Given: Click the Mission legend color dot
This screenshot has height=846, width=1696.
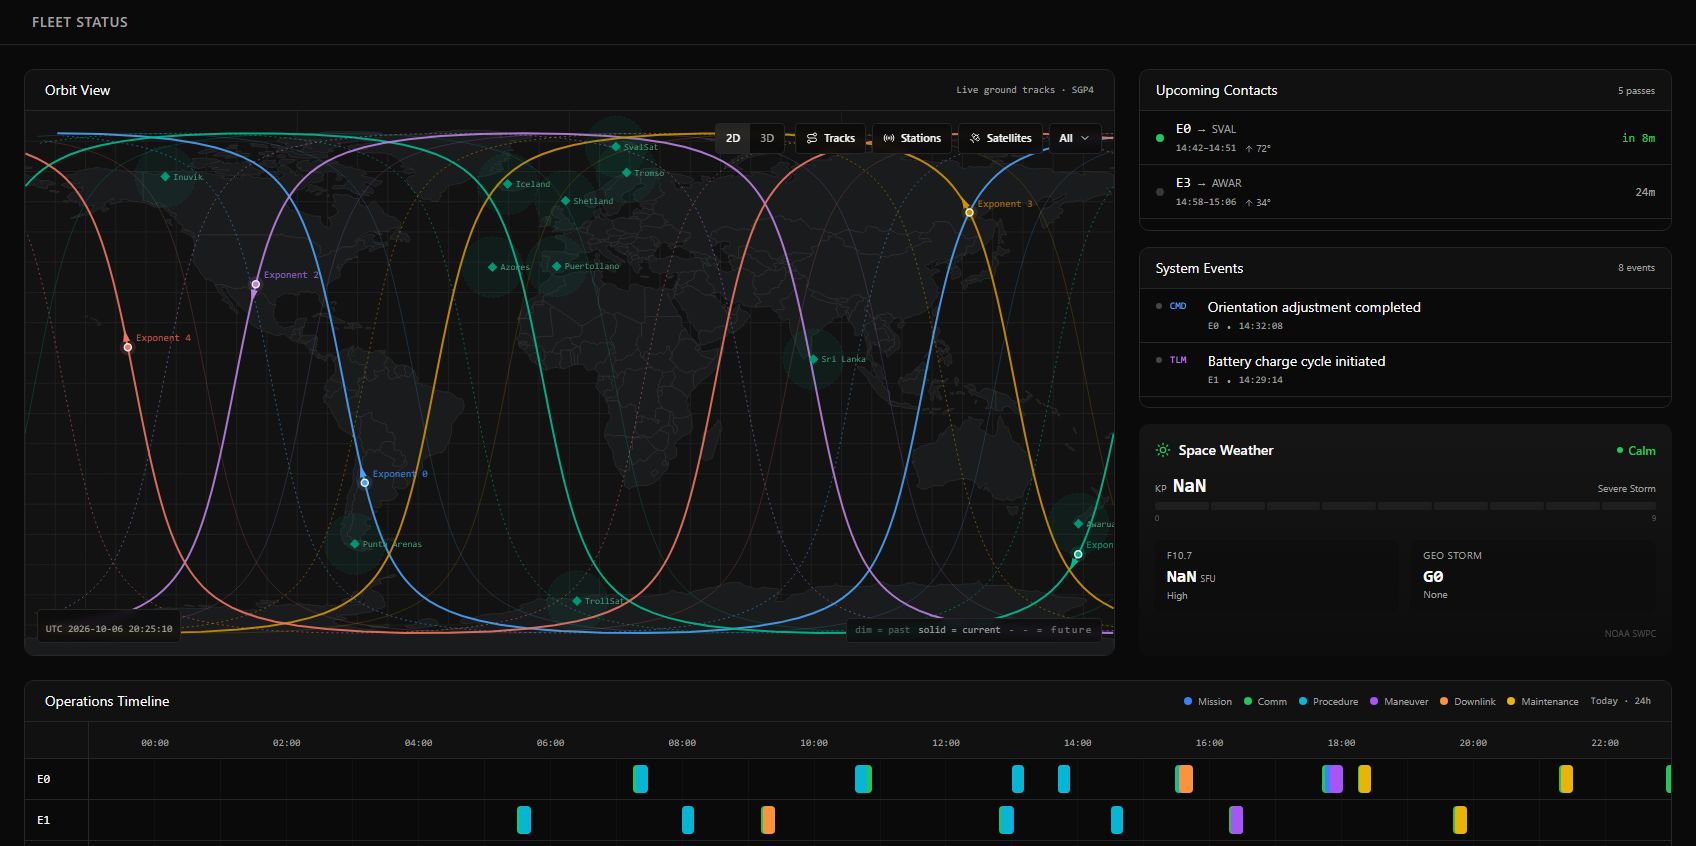Looking at the screenshot, I should (x=1188, y=701).
